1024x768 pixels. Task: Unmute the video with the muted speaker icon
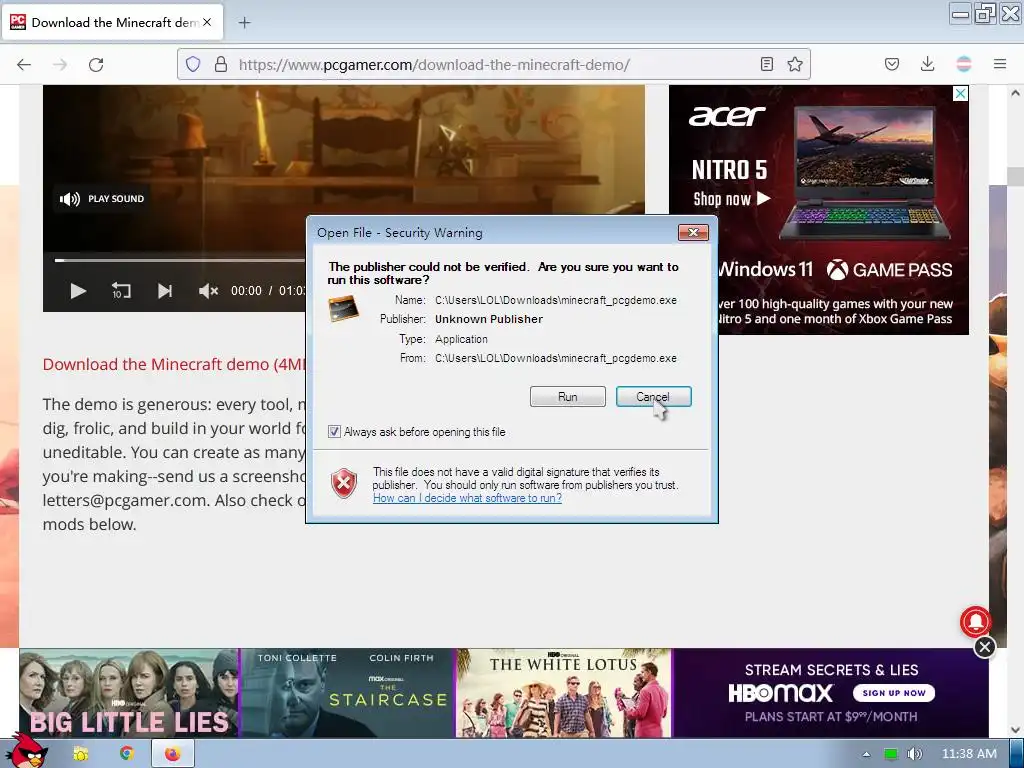[208, 291]
